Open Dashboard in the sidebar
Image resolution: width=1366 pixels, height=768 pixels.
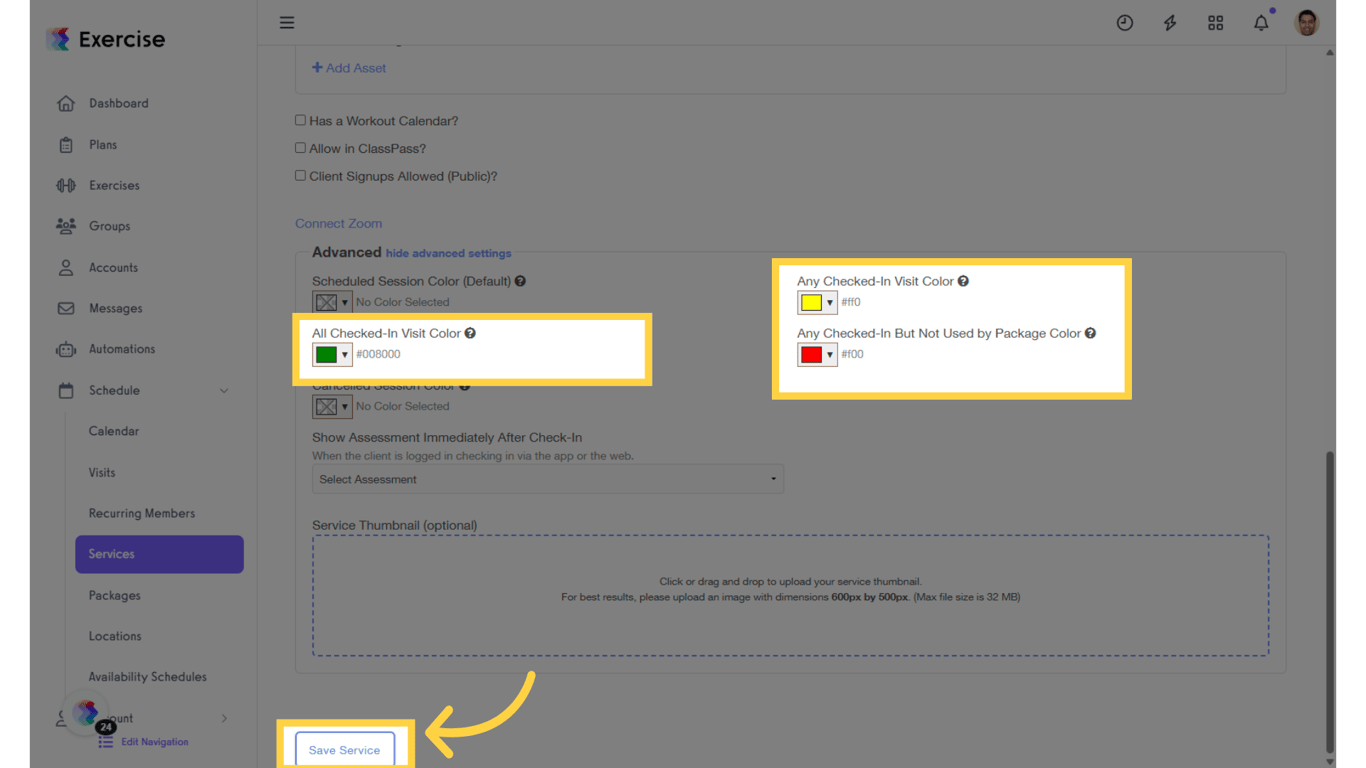click(118, 103)
